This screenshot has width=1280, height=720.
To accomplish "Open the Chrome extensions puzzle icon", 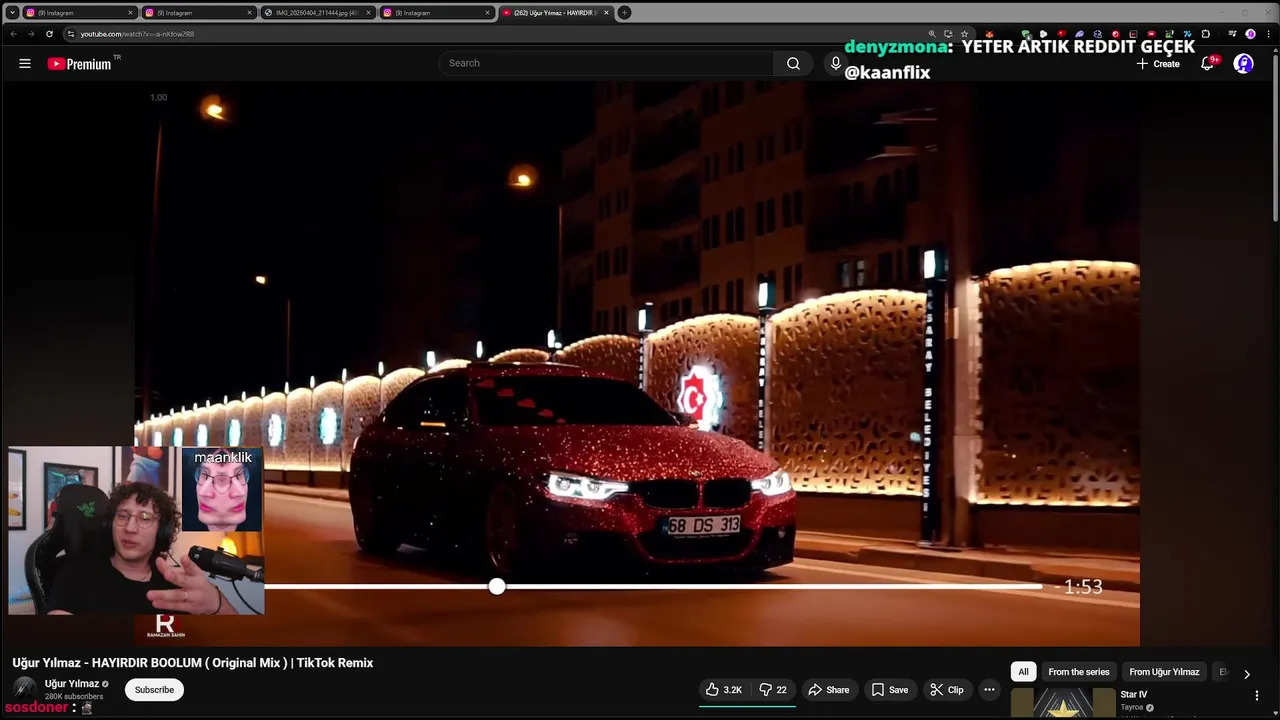I will pos(1205,34).
